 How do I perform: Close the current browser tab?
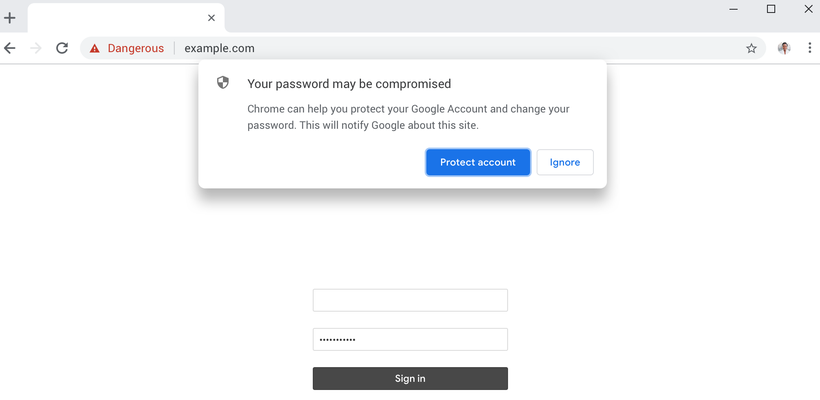pos(211,18)
